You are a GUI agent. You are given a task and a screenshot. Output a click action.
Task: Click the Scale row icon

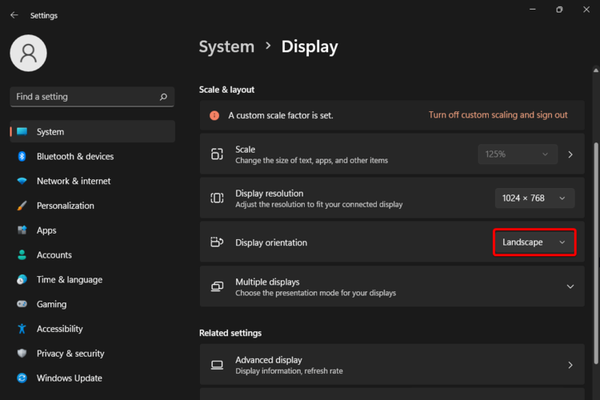pyautogui.click(x=217, y=154)
